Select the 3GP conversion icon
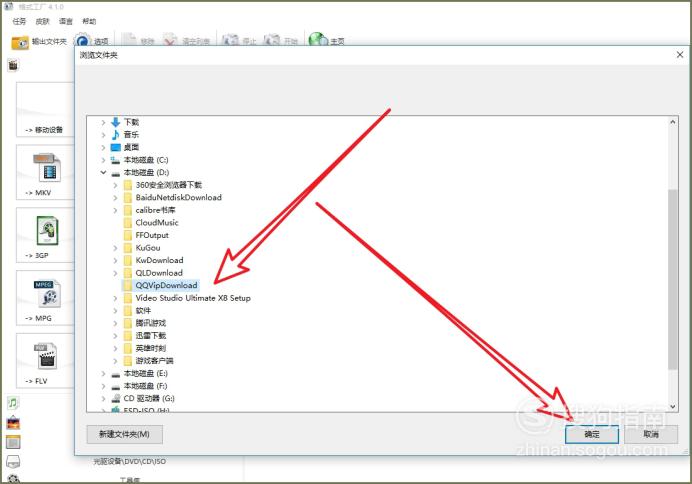 pyautogui.click(x=47, y=230)
